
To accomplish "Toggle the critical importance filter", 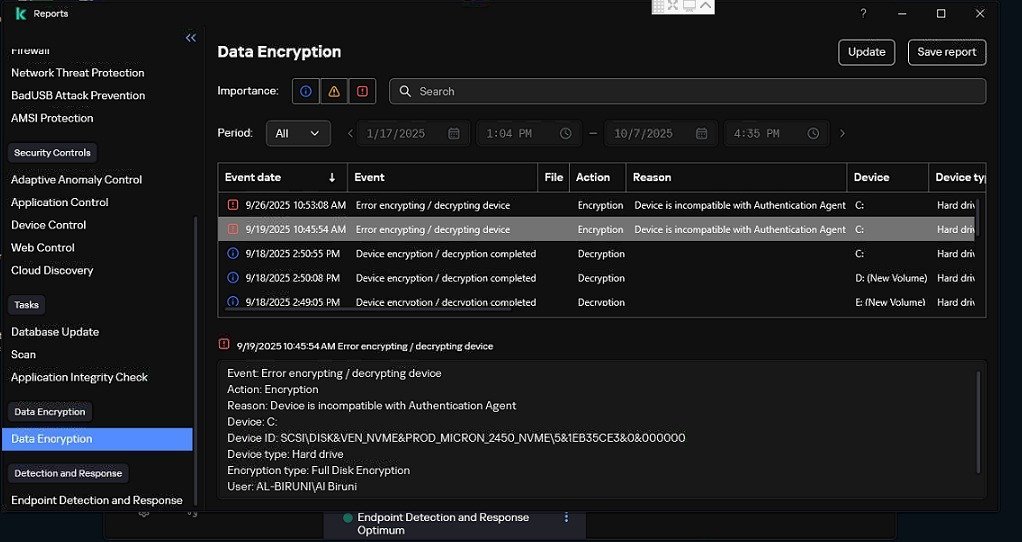I will coord(362,91).
